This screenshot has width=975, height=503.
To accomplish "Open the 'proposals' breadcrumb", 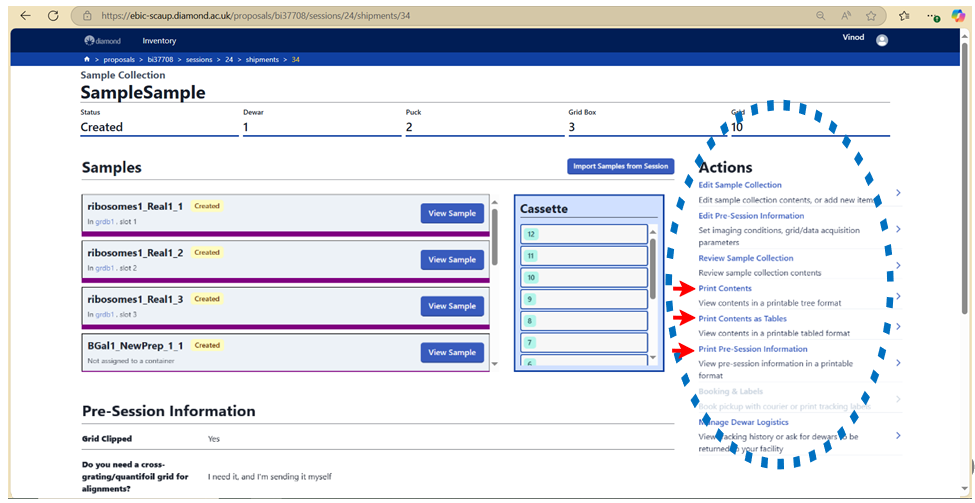I will point(119,60).
